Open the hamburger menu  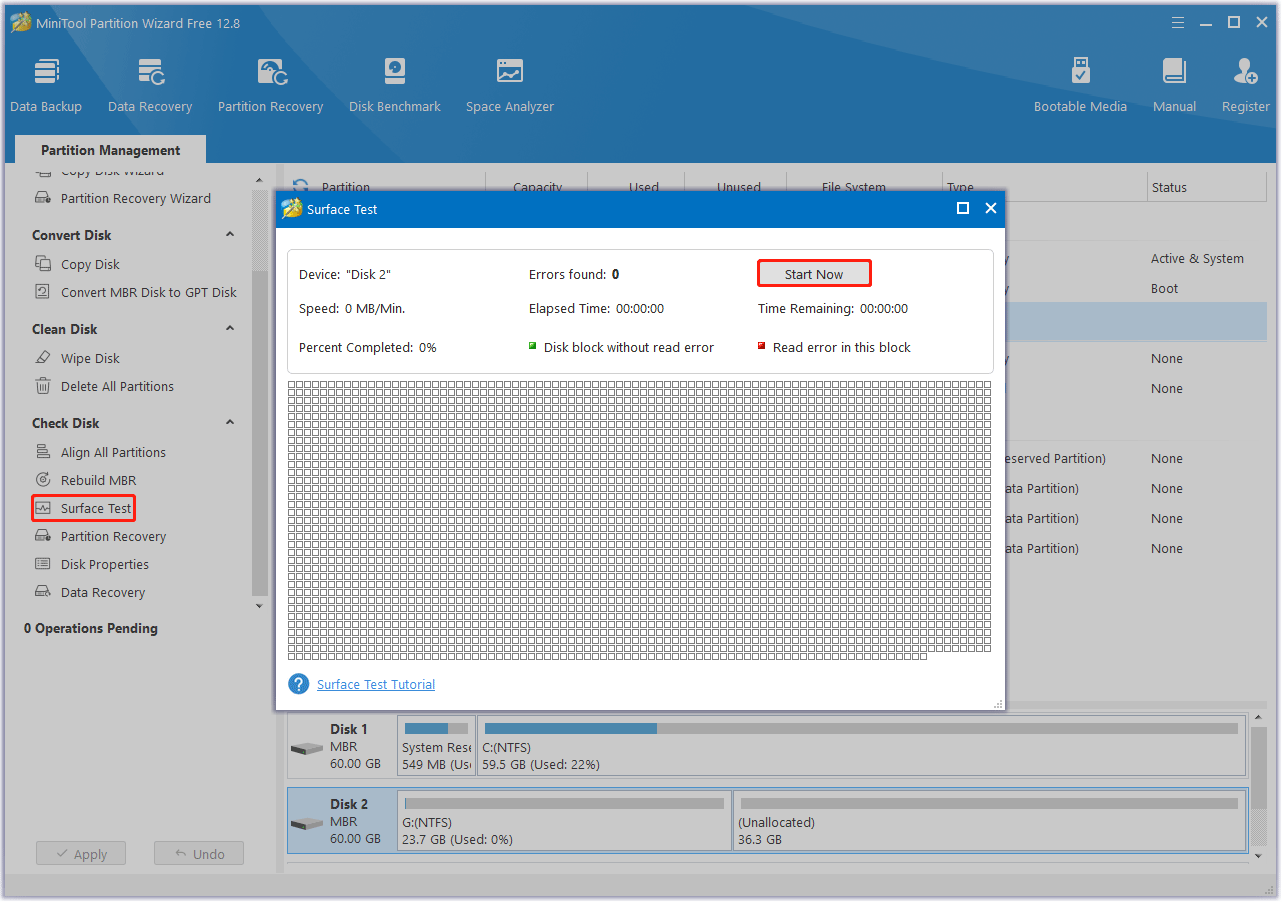click(x=1177, y=22)
